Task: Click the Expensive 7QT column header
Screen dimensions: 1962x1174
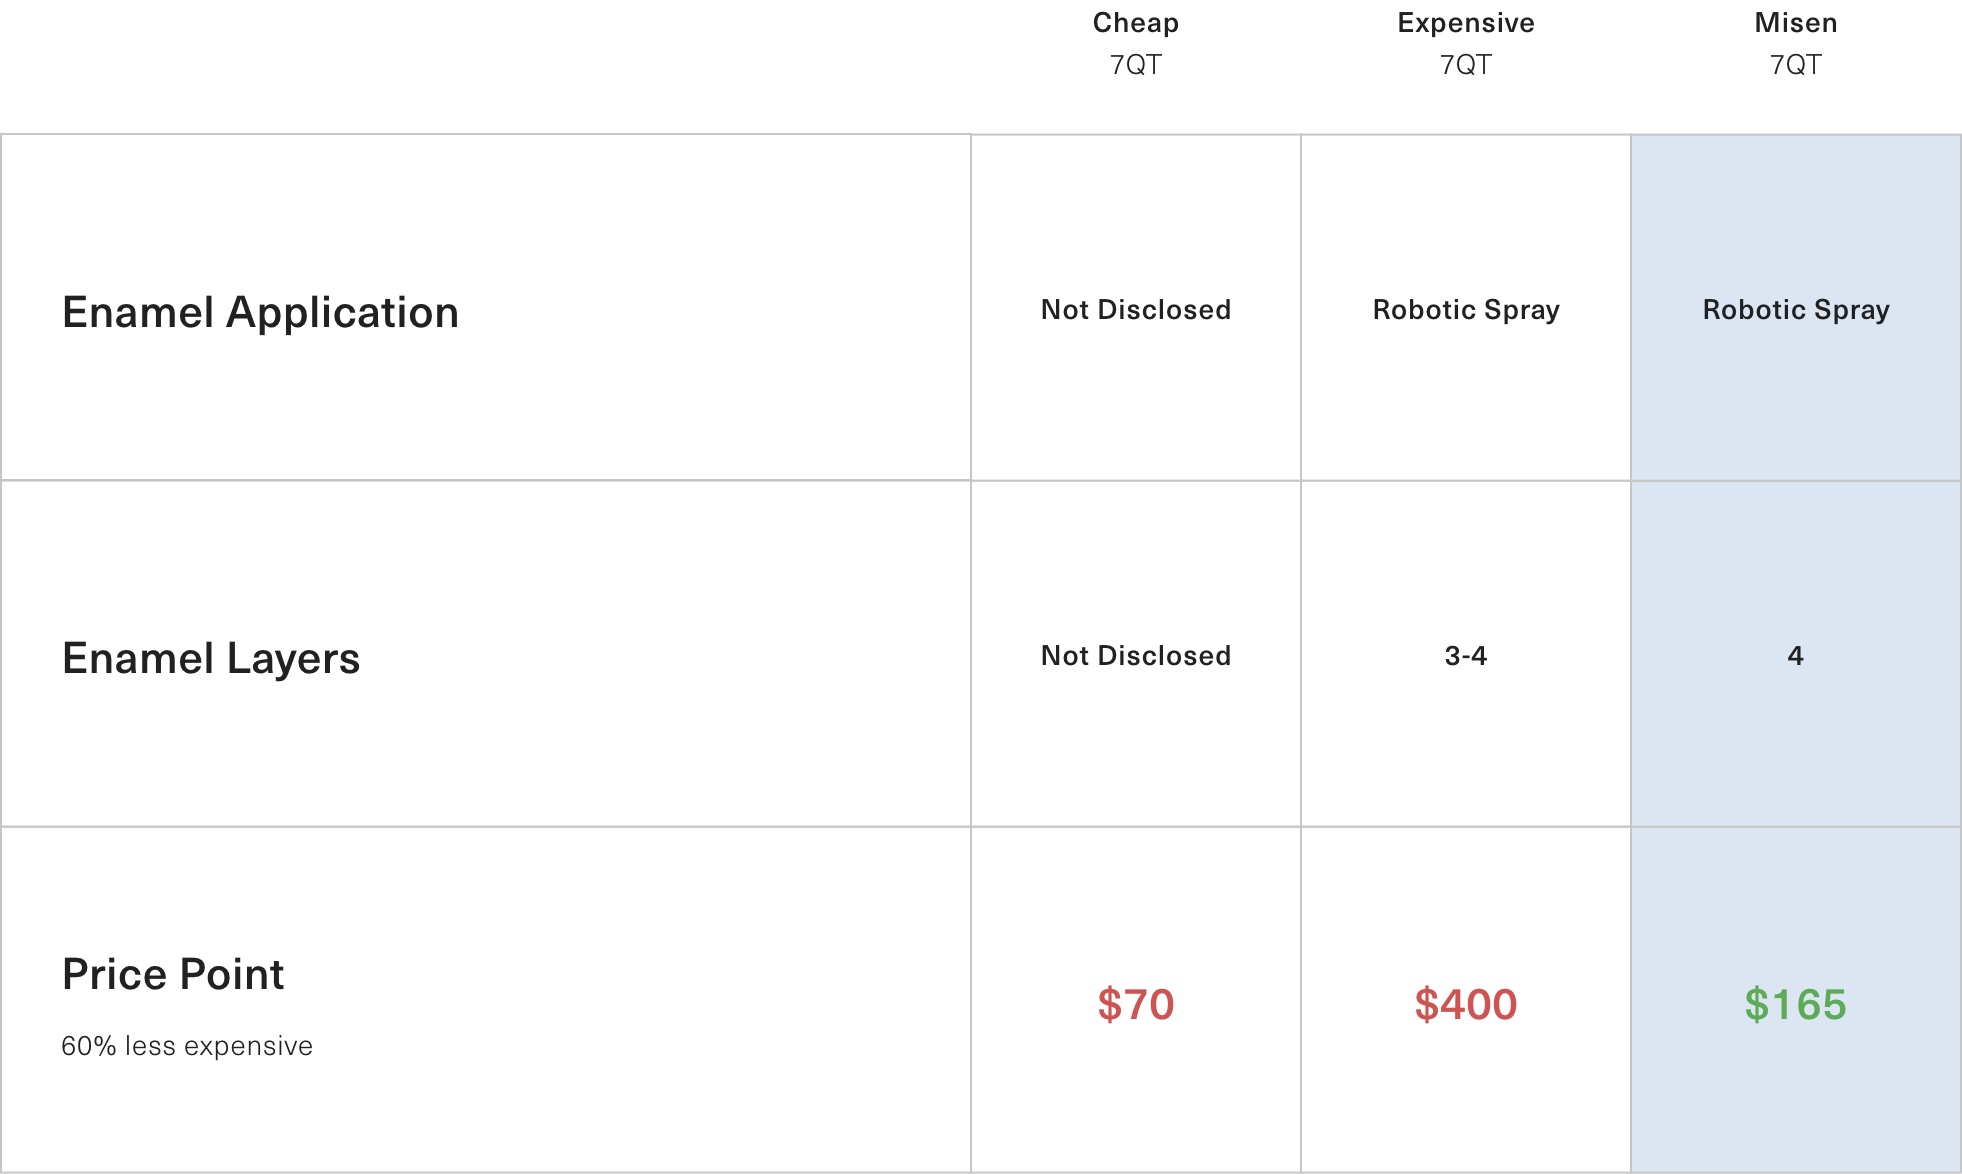Action: 1465,44
